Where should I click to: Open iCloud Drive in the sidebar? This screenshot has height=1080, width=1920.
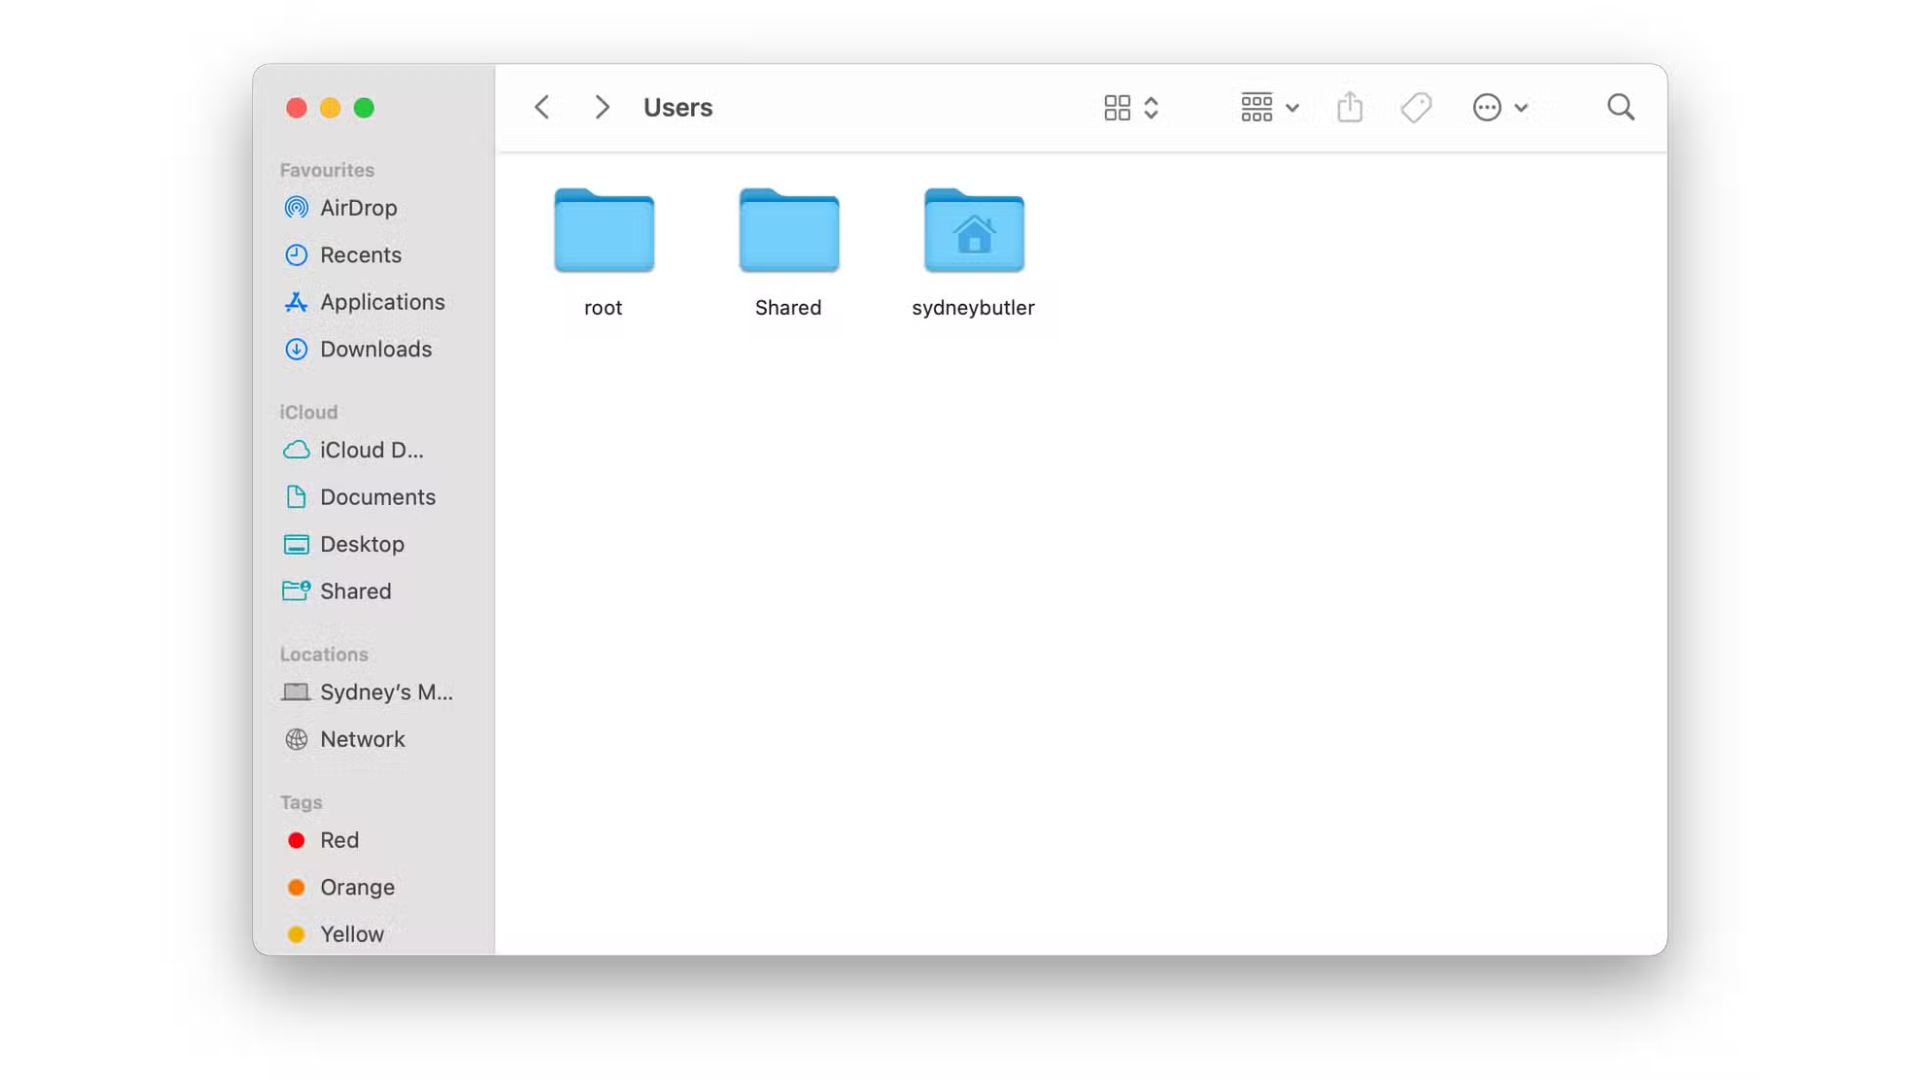point(370,450)
